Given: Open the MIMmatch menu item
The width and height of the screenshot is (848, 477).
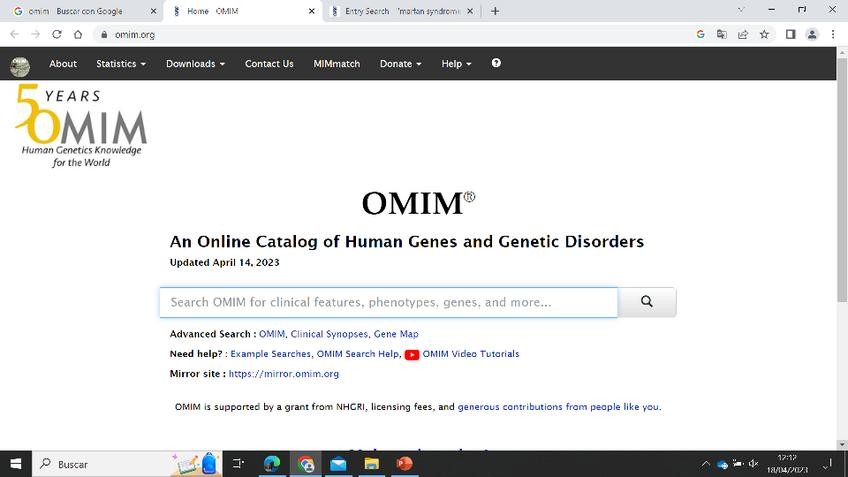Looking at the screenshot, I should [x=336, y=63].
